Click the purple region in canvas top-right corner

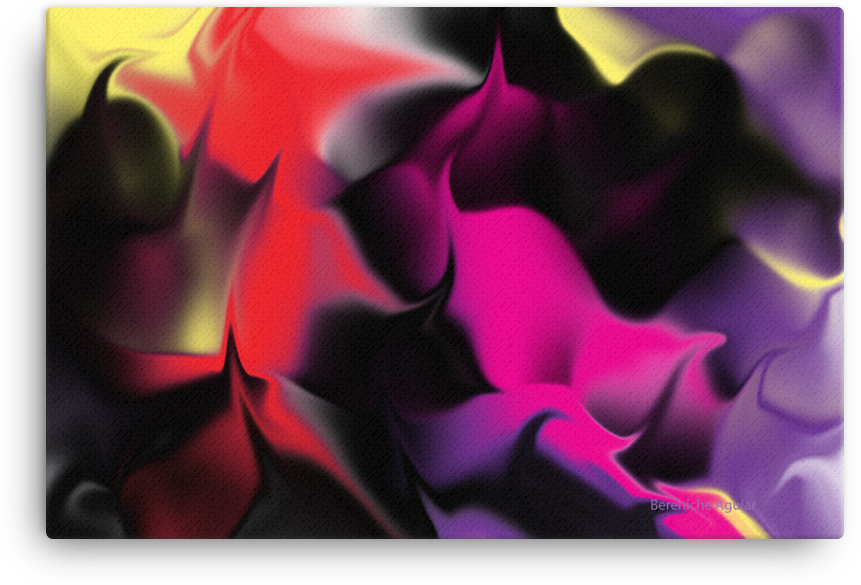790,60
